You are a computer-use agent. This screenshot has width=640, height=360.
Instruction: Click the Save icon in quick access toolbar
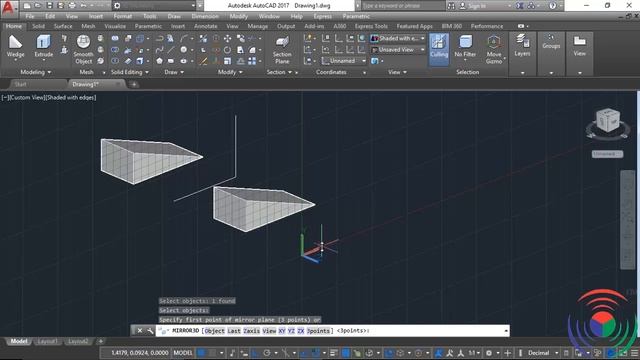click(x=49, y=6)
